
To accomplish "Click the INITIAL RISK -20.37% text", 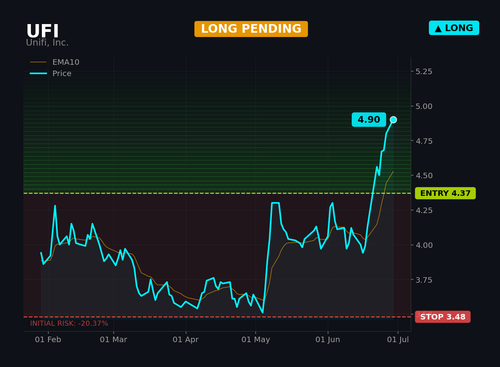I will pyautogui.click(x=69, y=323).
